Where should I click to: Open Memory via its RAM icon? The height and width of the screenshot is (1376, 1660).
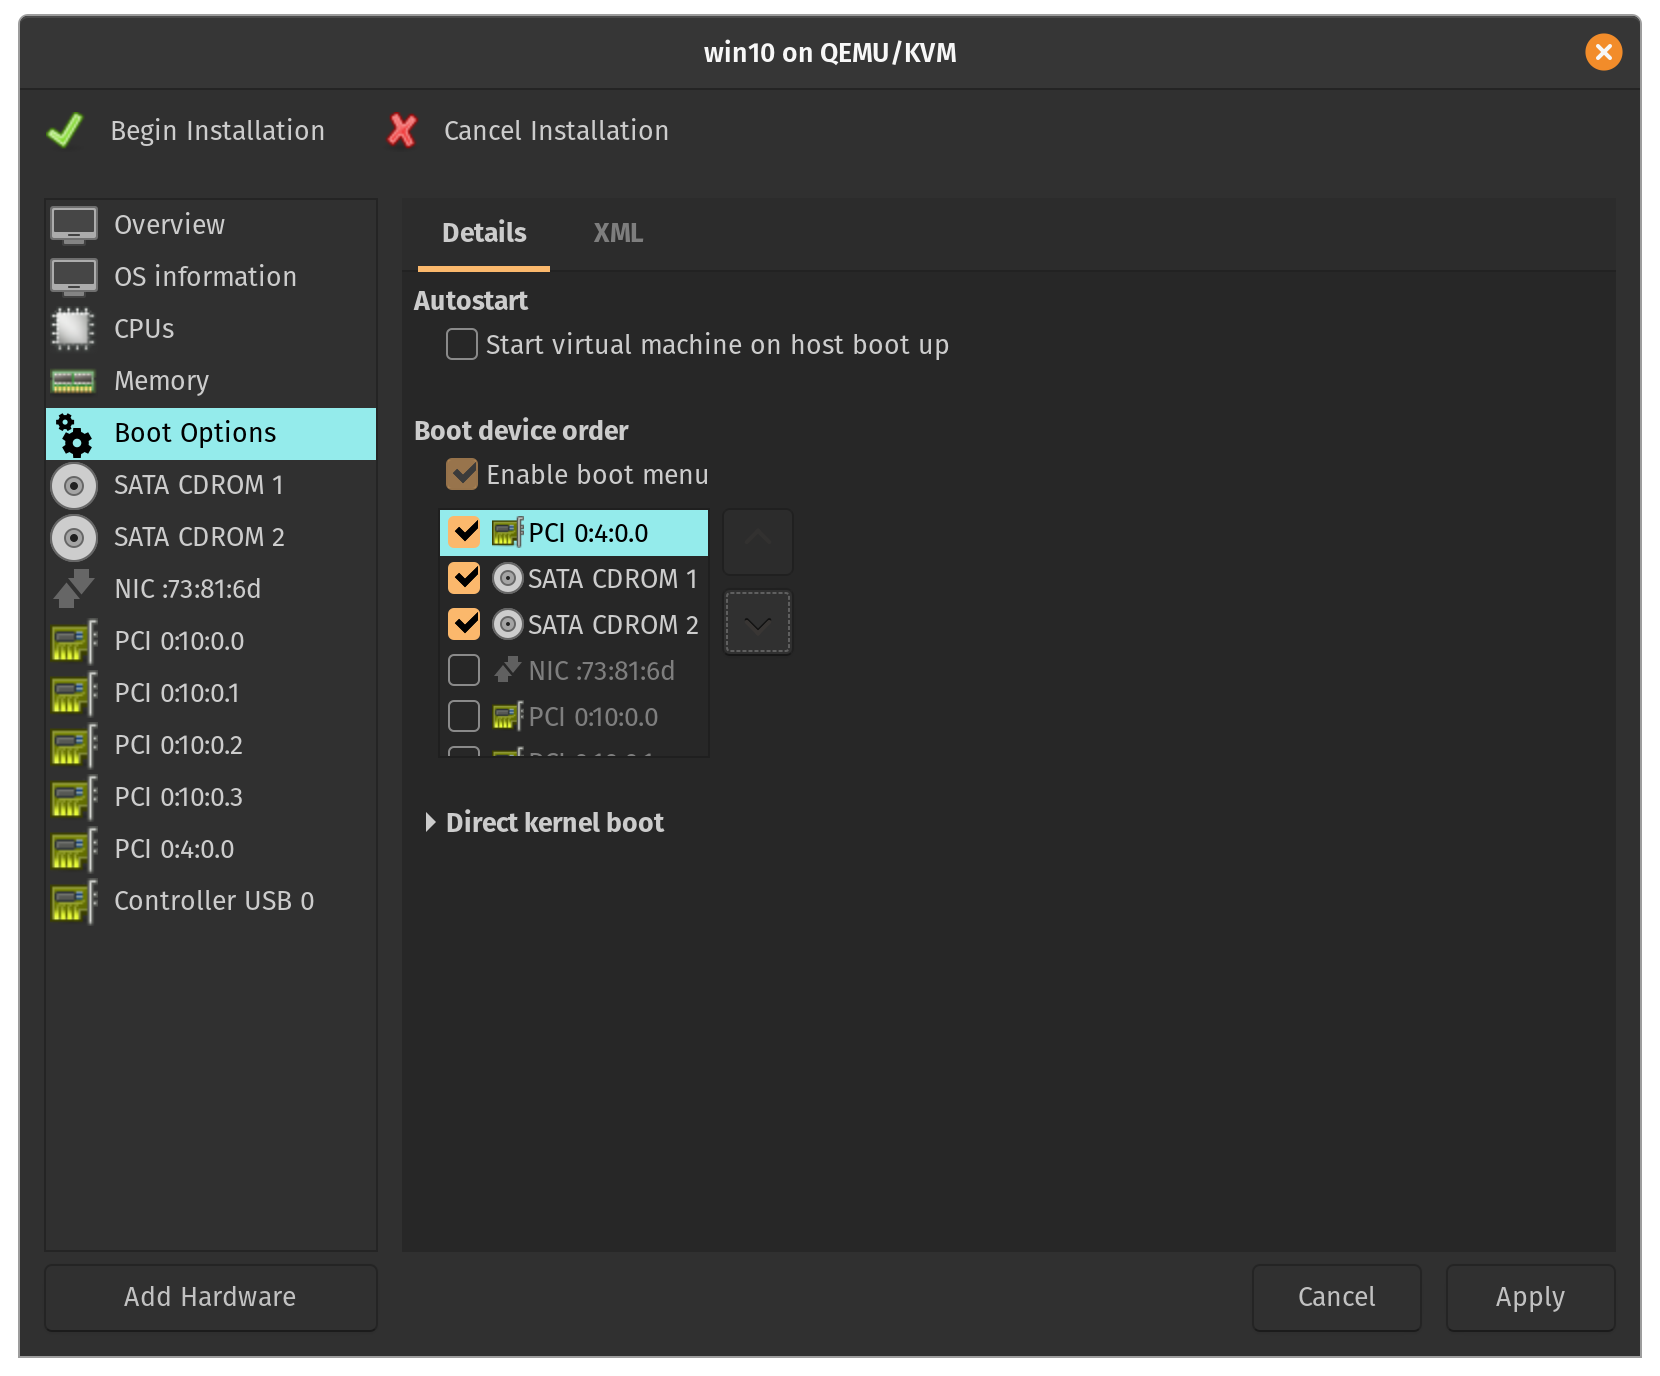click(73, 381)
